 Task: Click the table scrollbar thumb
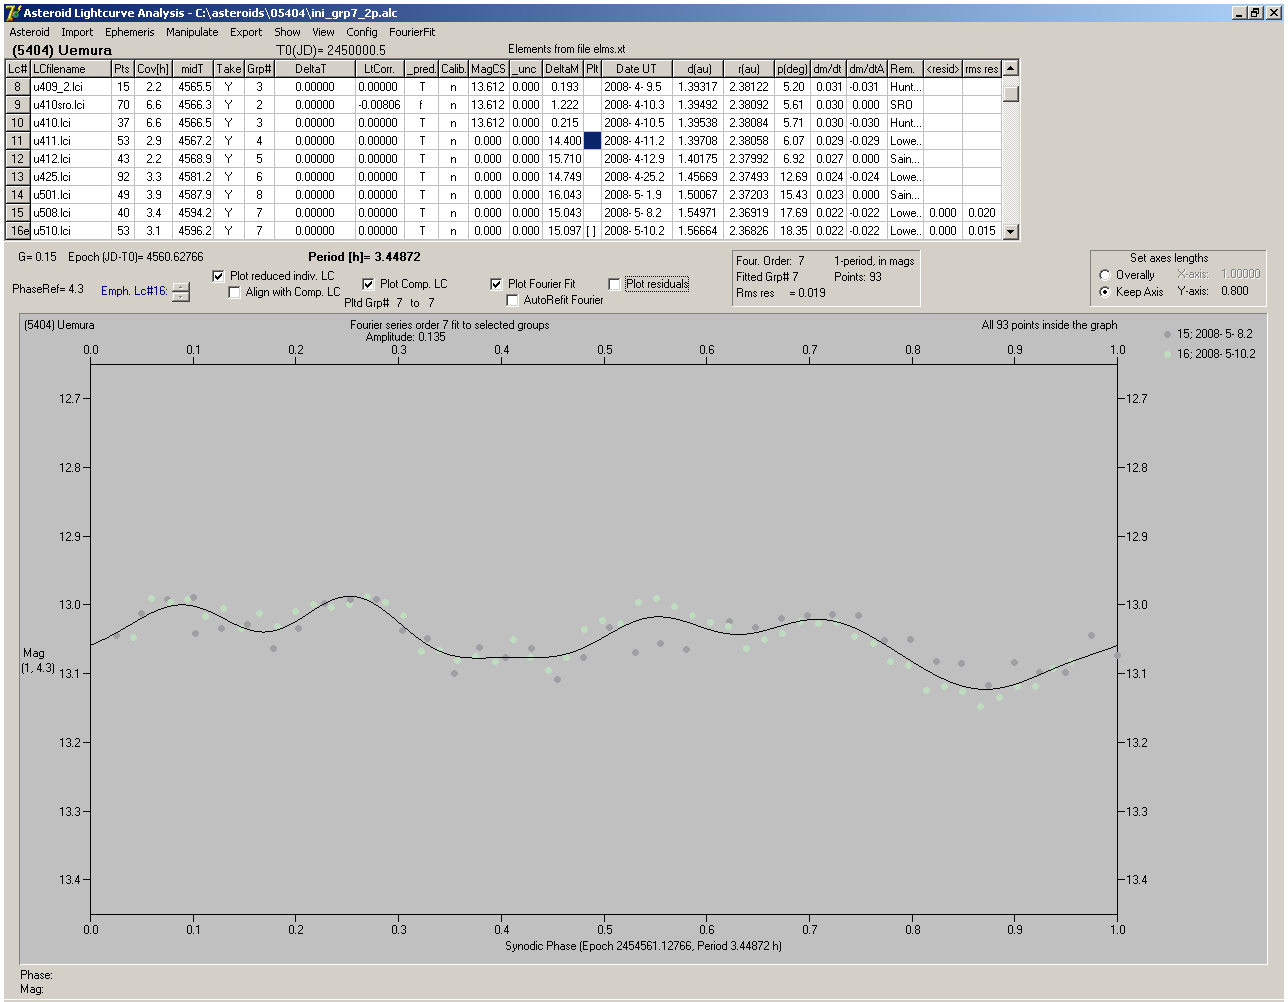click(1011, 93)
